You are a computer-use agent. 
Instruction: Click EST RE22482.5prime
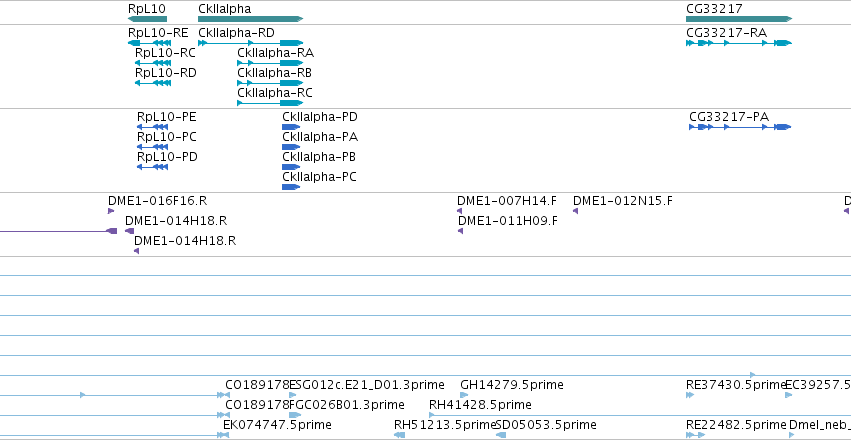click(695, 435)
